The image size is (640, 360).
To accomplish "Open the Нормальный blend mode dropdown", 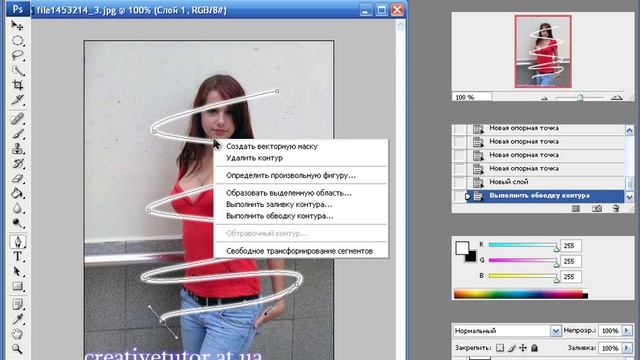I will pyautogui.click(x=556, y=331).
